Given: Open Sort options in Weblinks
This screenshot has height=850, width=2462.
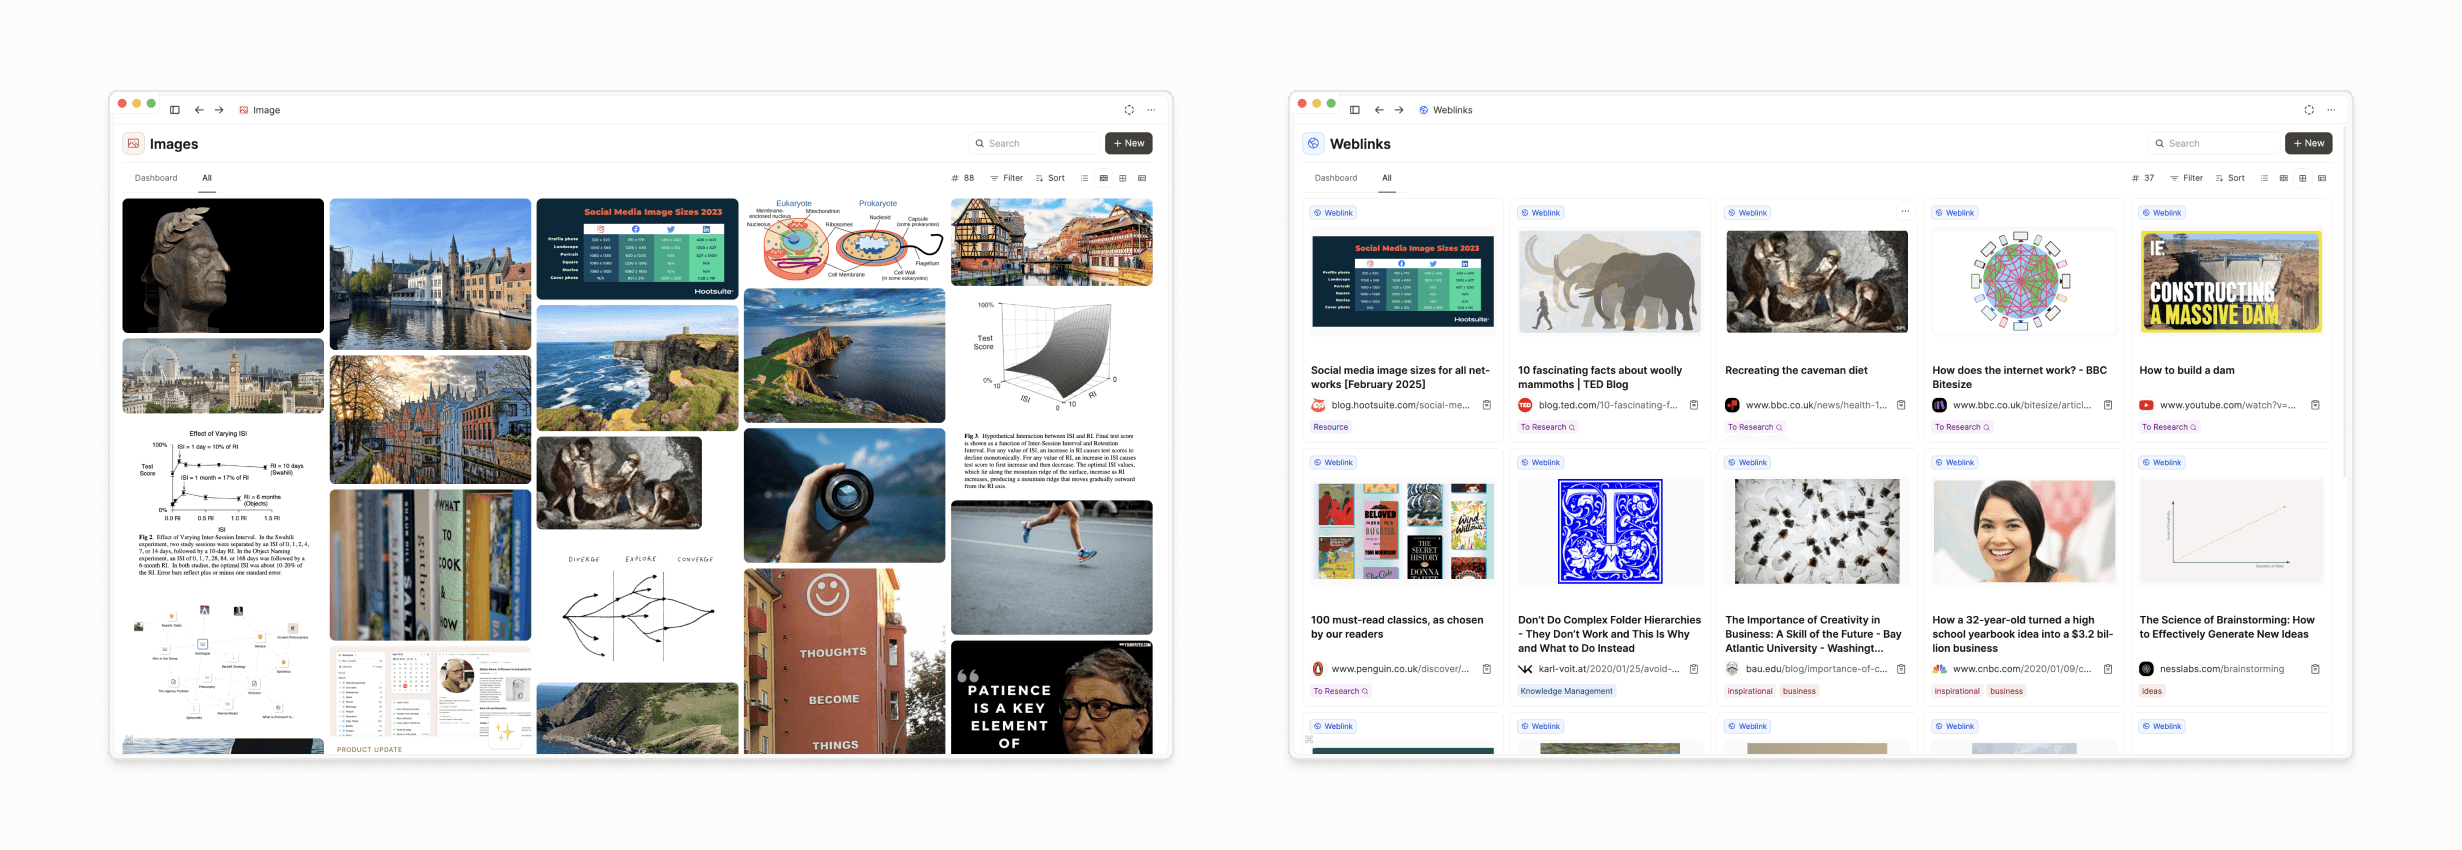Looking at the screenshot, I should pyautogui.click(x=2230, y=178).
